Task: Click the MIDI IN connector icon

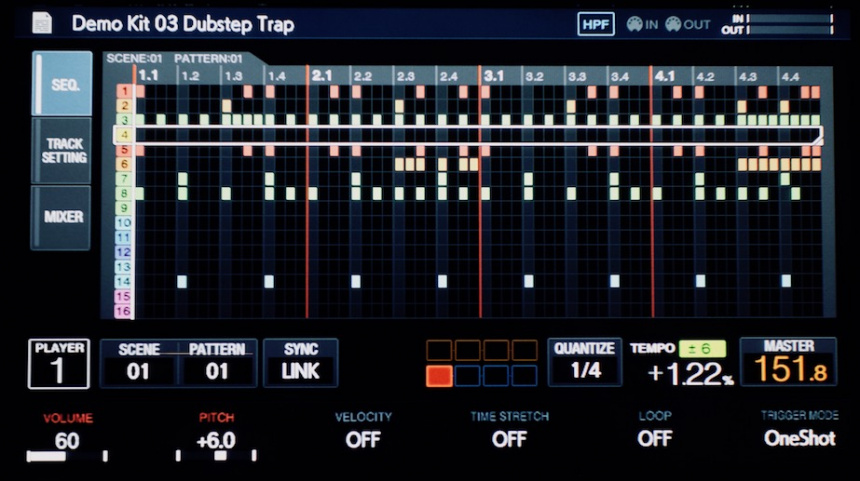Action: pyautogui.click(x=635, y=24)
